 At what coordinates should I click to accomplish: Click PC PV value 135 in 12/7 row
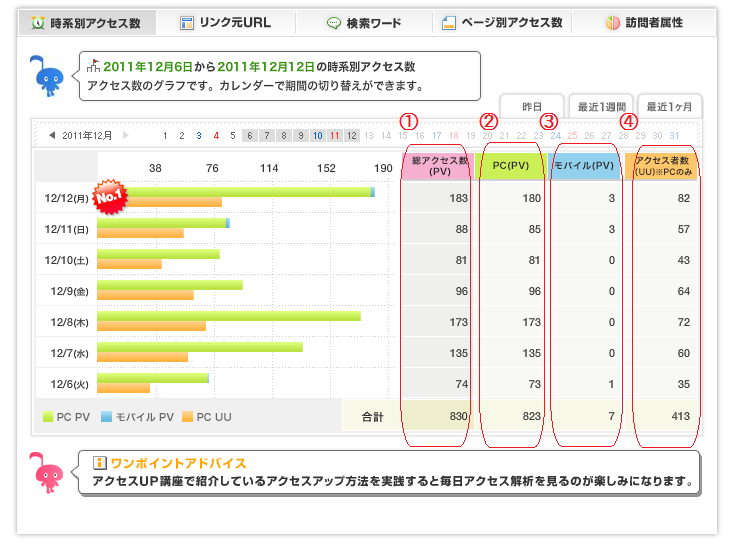tap(531, 353)
